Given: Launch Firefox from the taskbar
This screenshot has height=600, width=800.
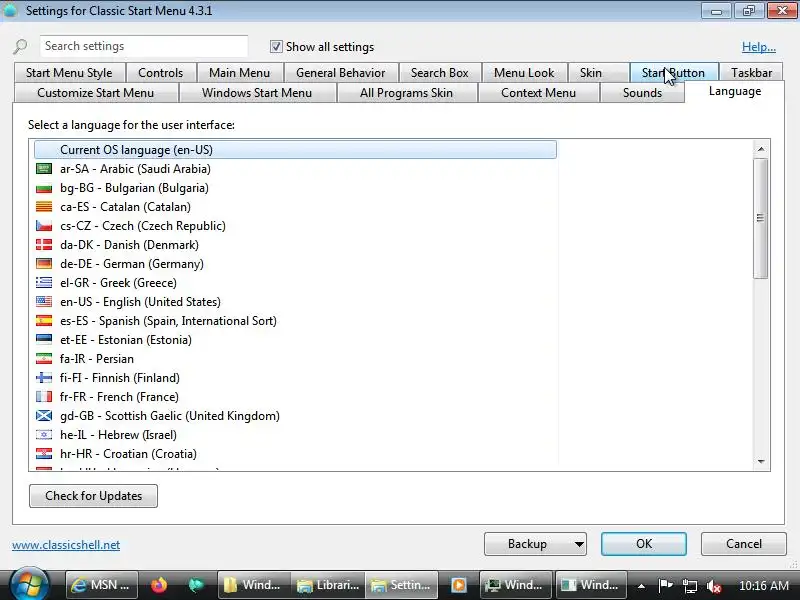Looking at the screenshot, I should [159, 585].
